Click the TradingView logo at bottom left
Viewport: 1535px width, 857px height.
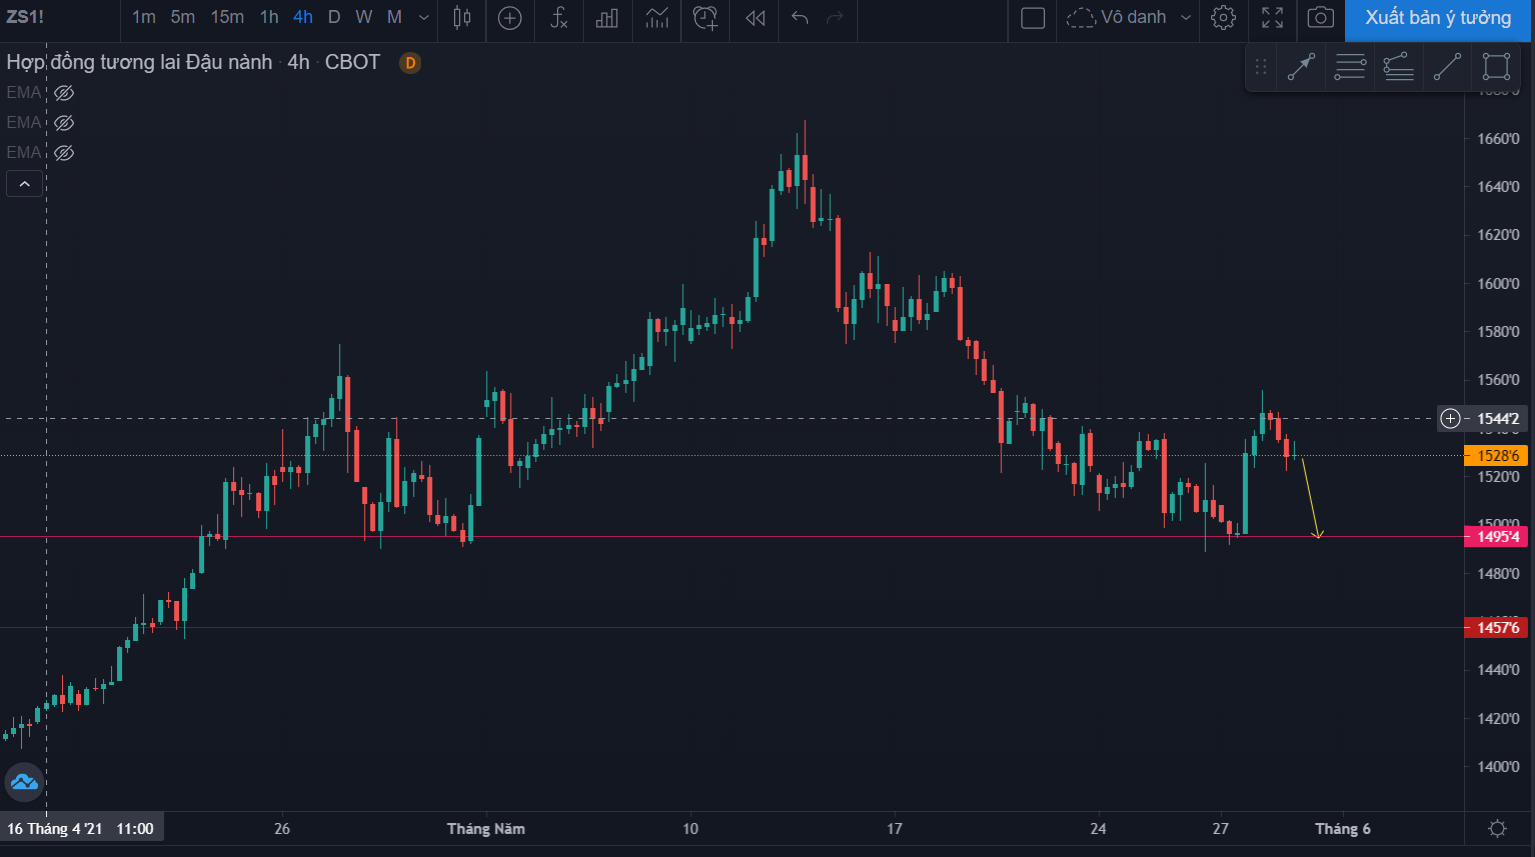[x=24, y=782]
